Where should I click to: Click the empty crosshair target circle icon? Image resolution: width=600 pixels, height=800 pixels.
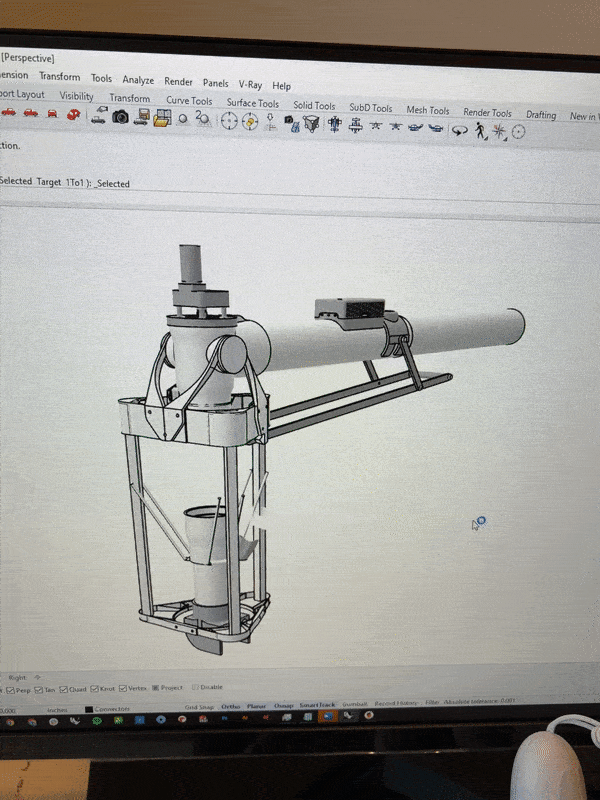tap(229, 121)
